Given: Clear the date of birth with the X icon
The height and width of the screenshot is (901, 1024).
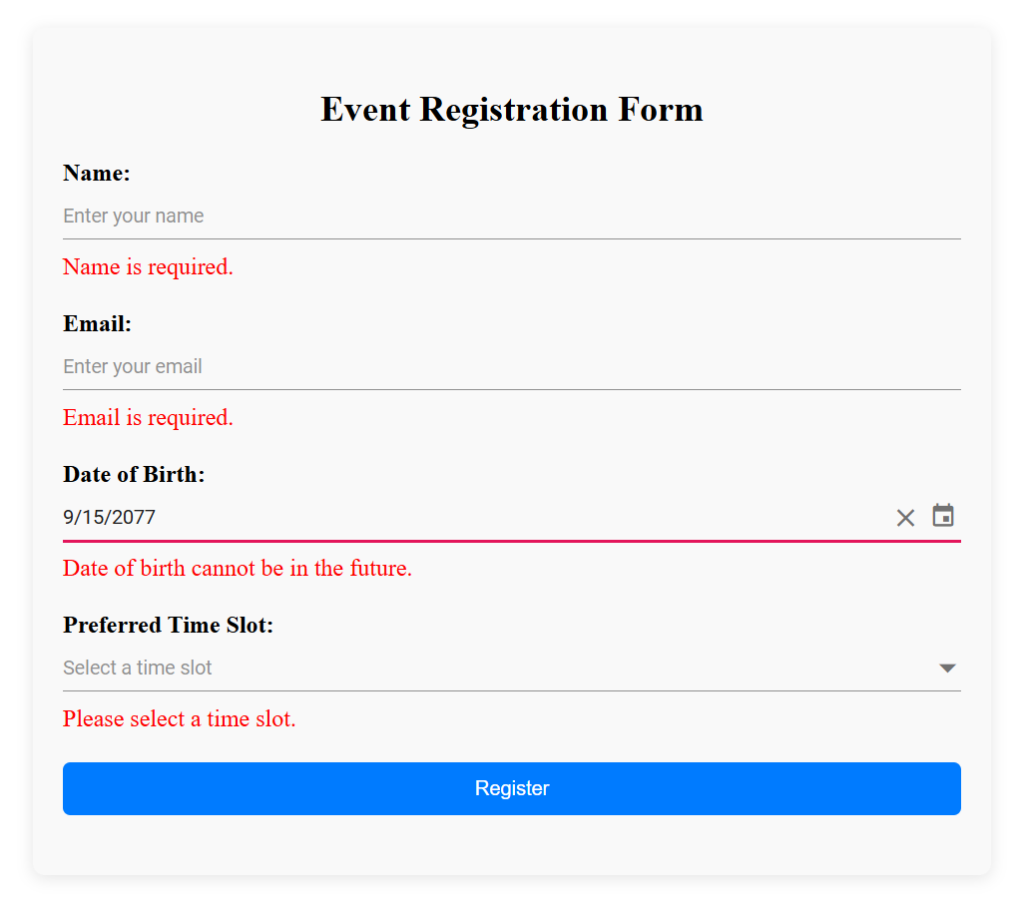Looking at the screenshot, I should coord(905,517).
